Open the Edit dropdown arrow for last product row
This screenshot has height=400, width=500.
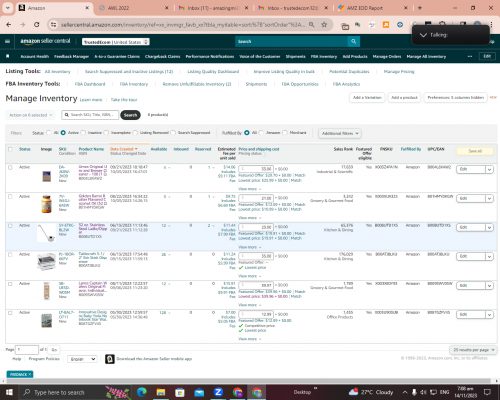point(489,315)
